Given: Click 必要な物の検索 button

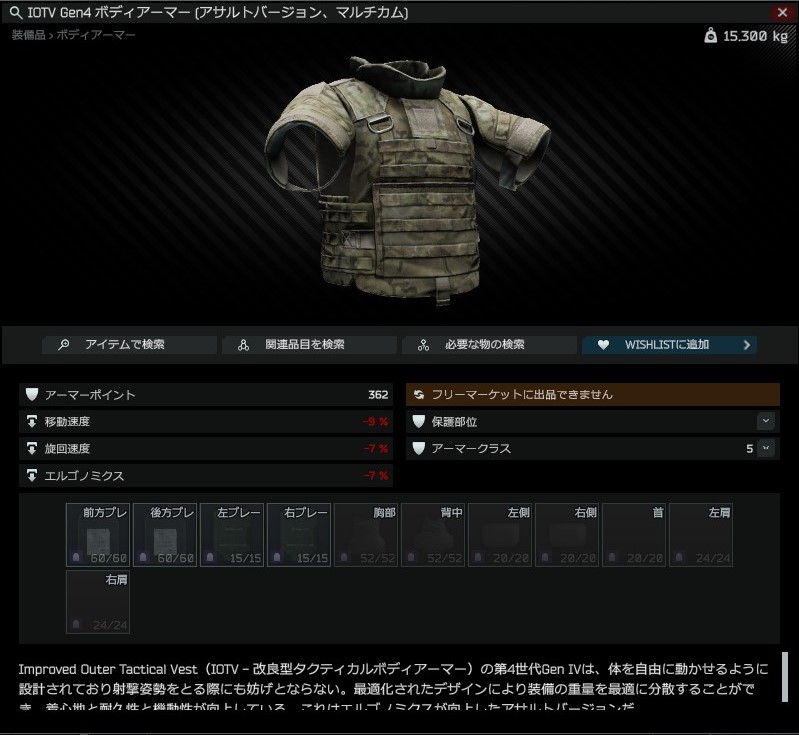Looking at the screenshot, I should point(489,345).
